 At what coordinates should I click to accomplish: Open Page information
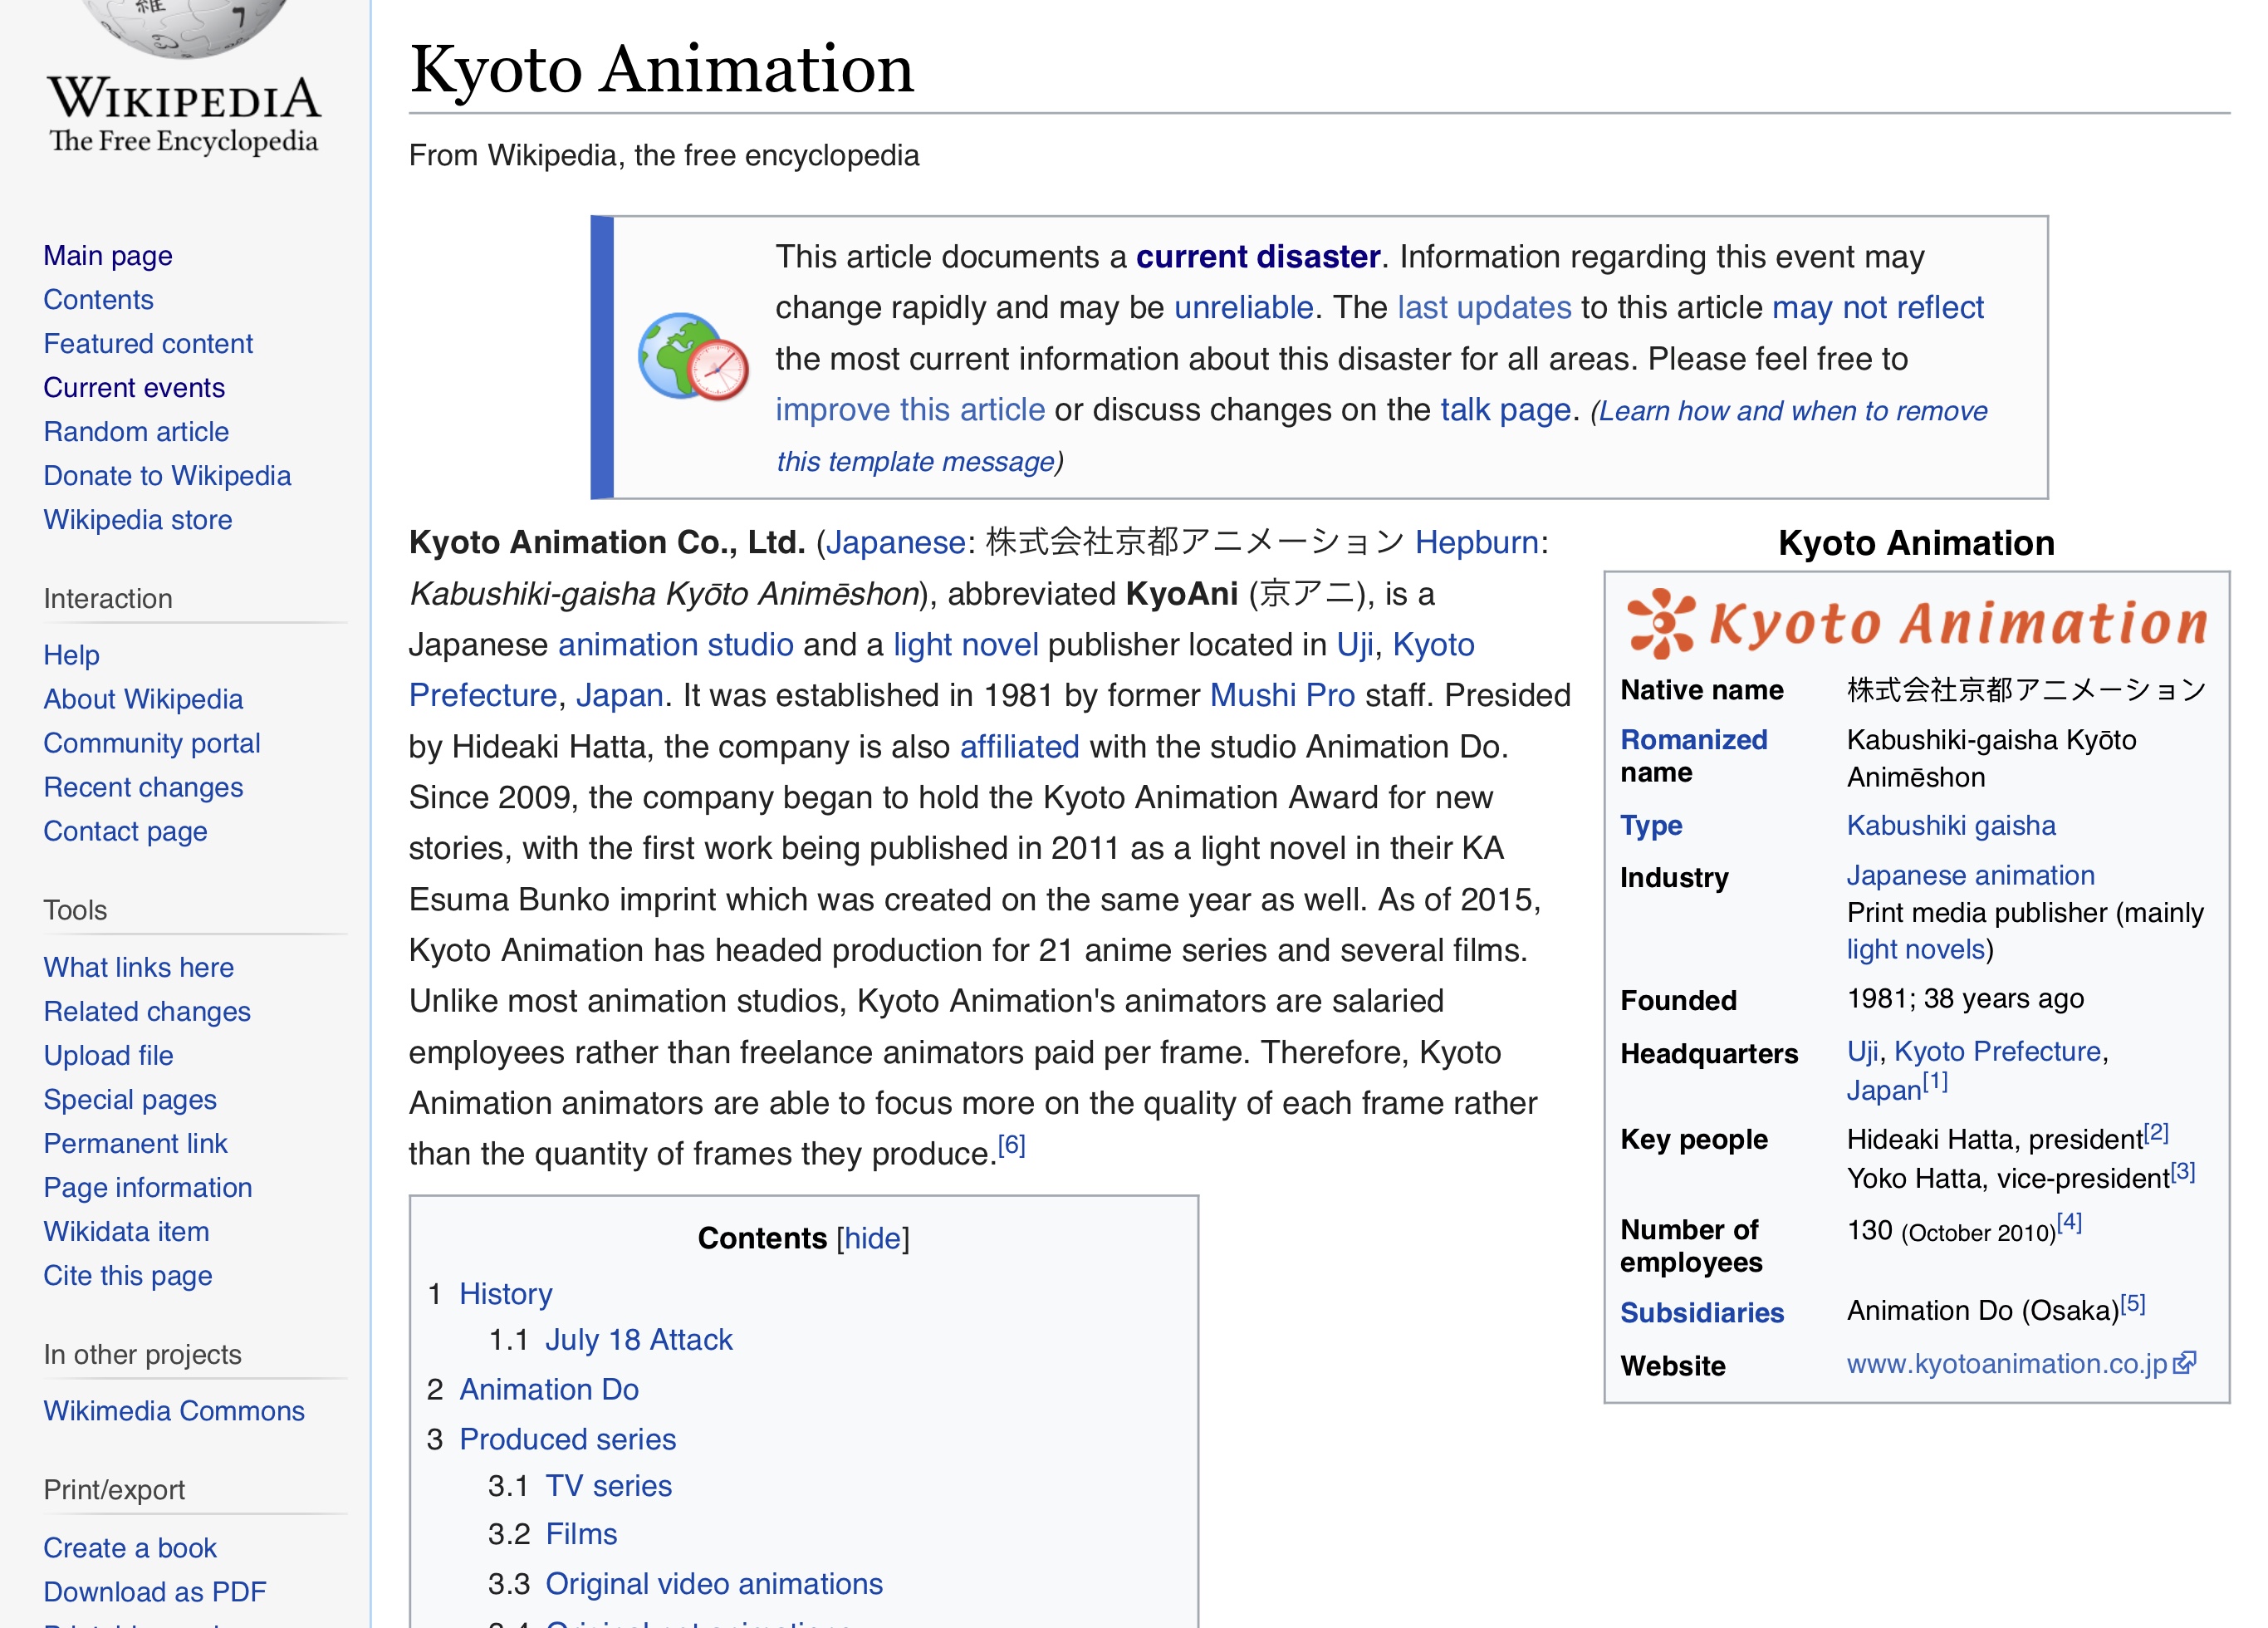coord(148,1187)
